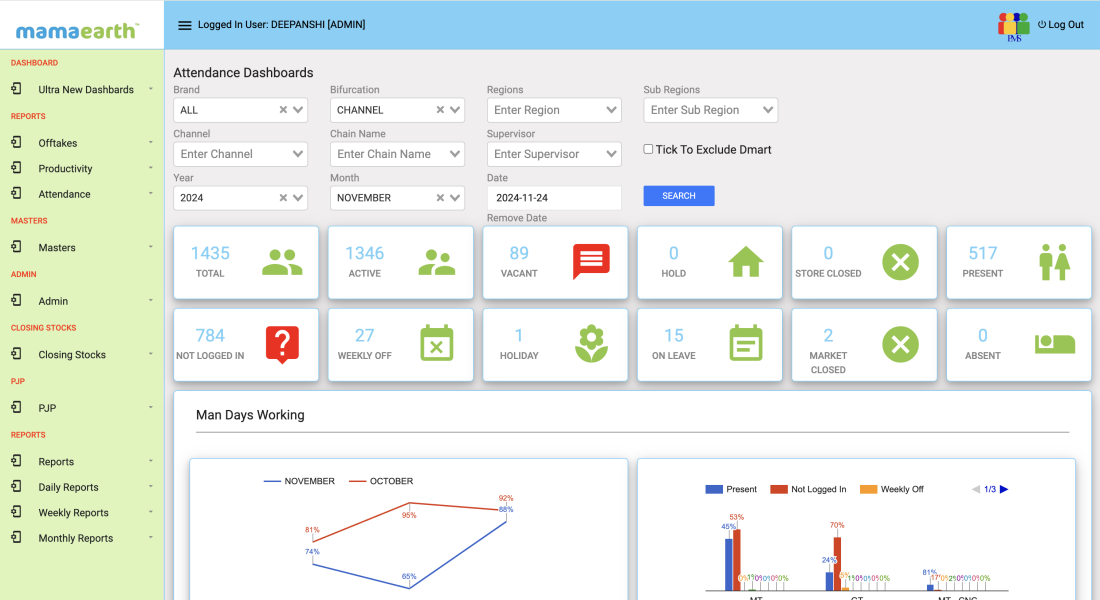Click the Man Days Working heading

point(250,415)
